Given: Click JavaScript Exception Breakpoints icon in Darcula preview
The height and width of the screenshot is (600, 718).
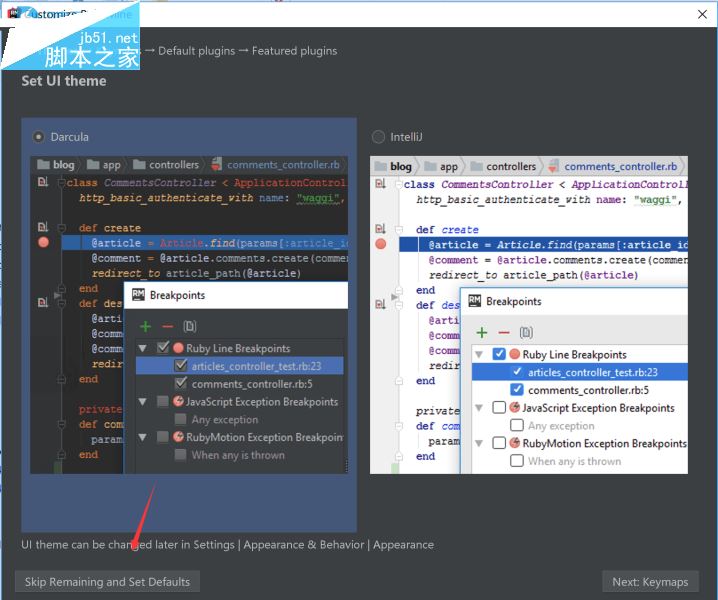Looking at the screenshot, I should point(178,402).
